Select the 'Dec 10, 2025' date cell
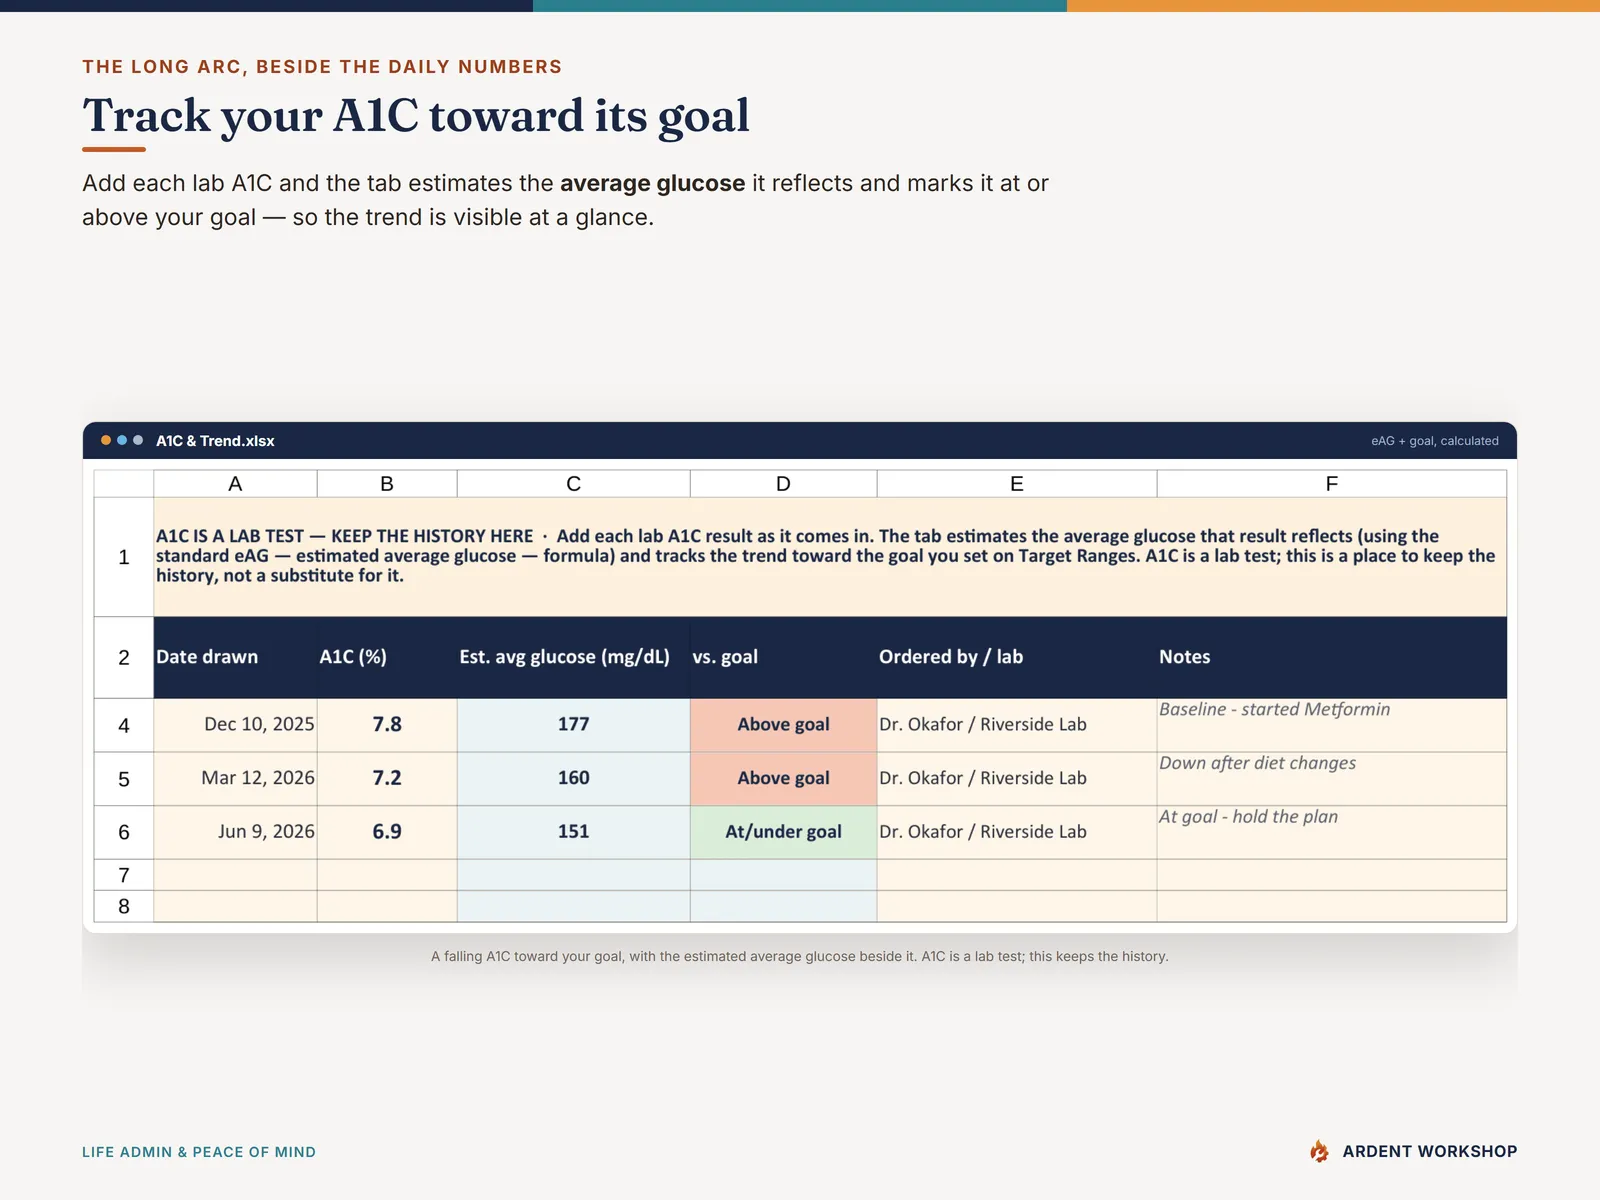This screenshot has height=1200, width=1600. 235,725
